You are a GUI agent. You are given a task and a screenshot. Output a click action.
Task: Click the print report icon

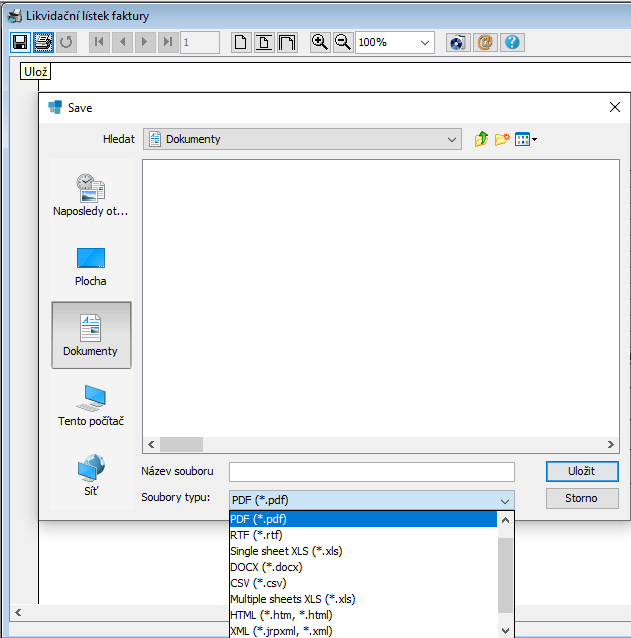pos(43,42)
